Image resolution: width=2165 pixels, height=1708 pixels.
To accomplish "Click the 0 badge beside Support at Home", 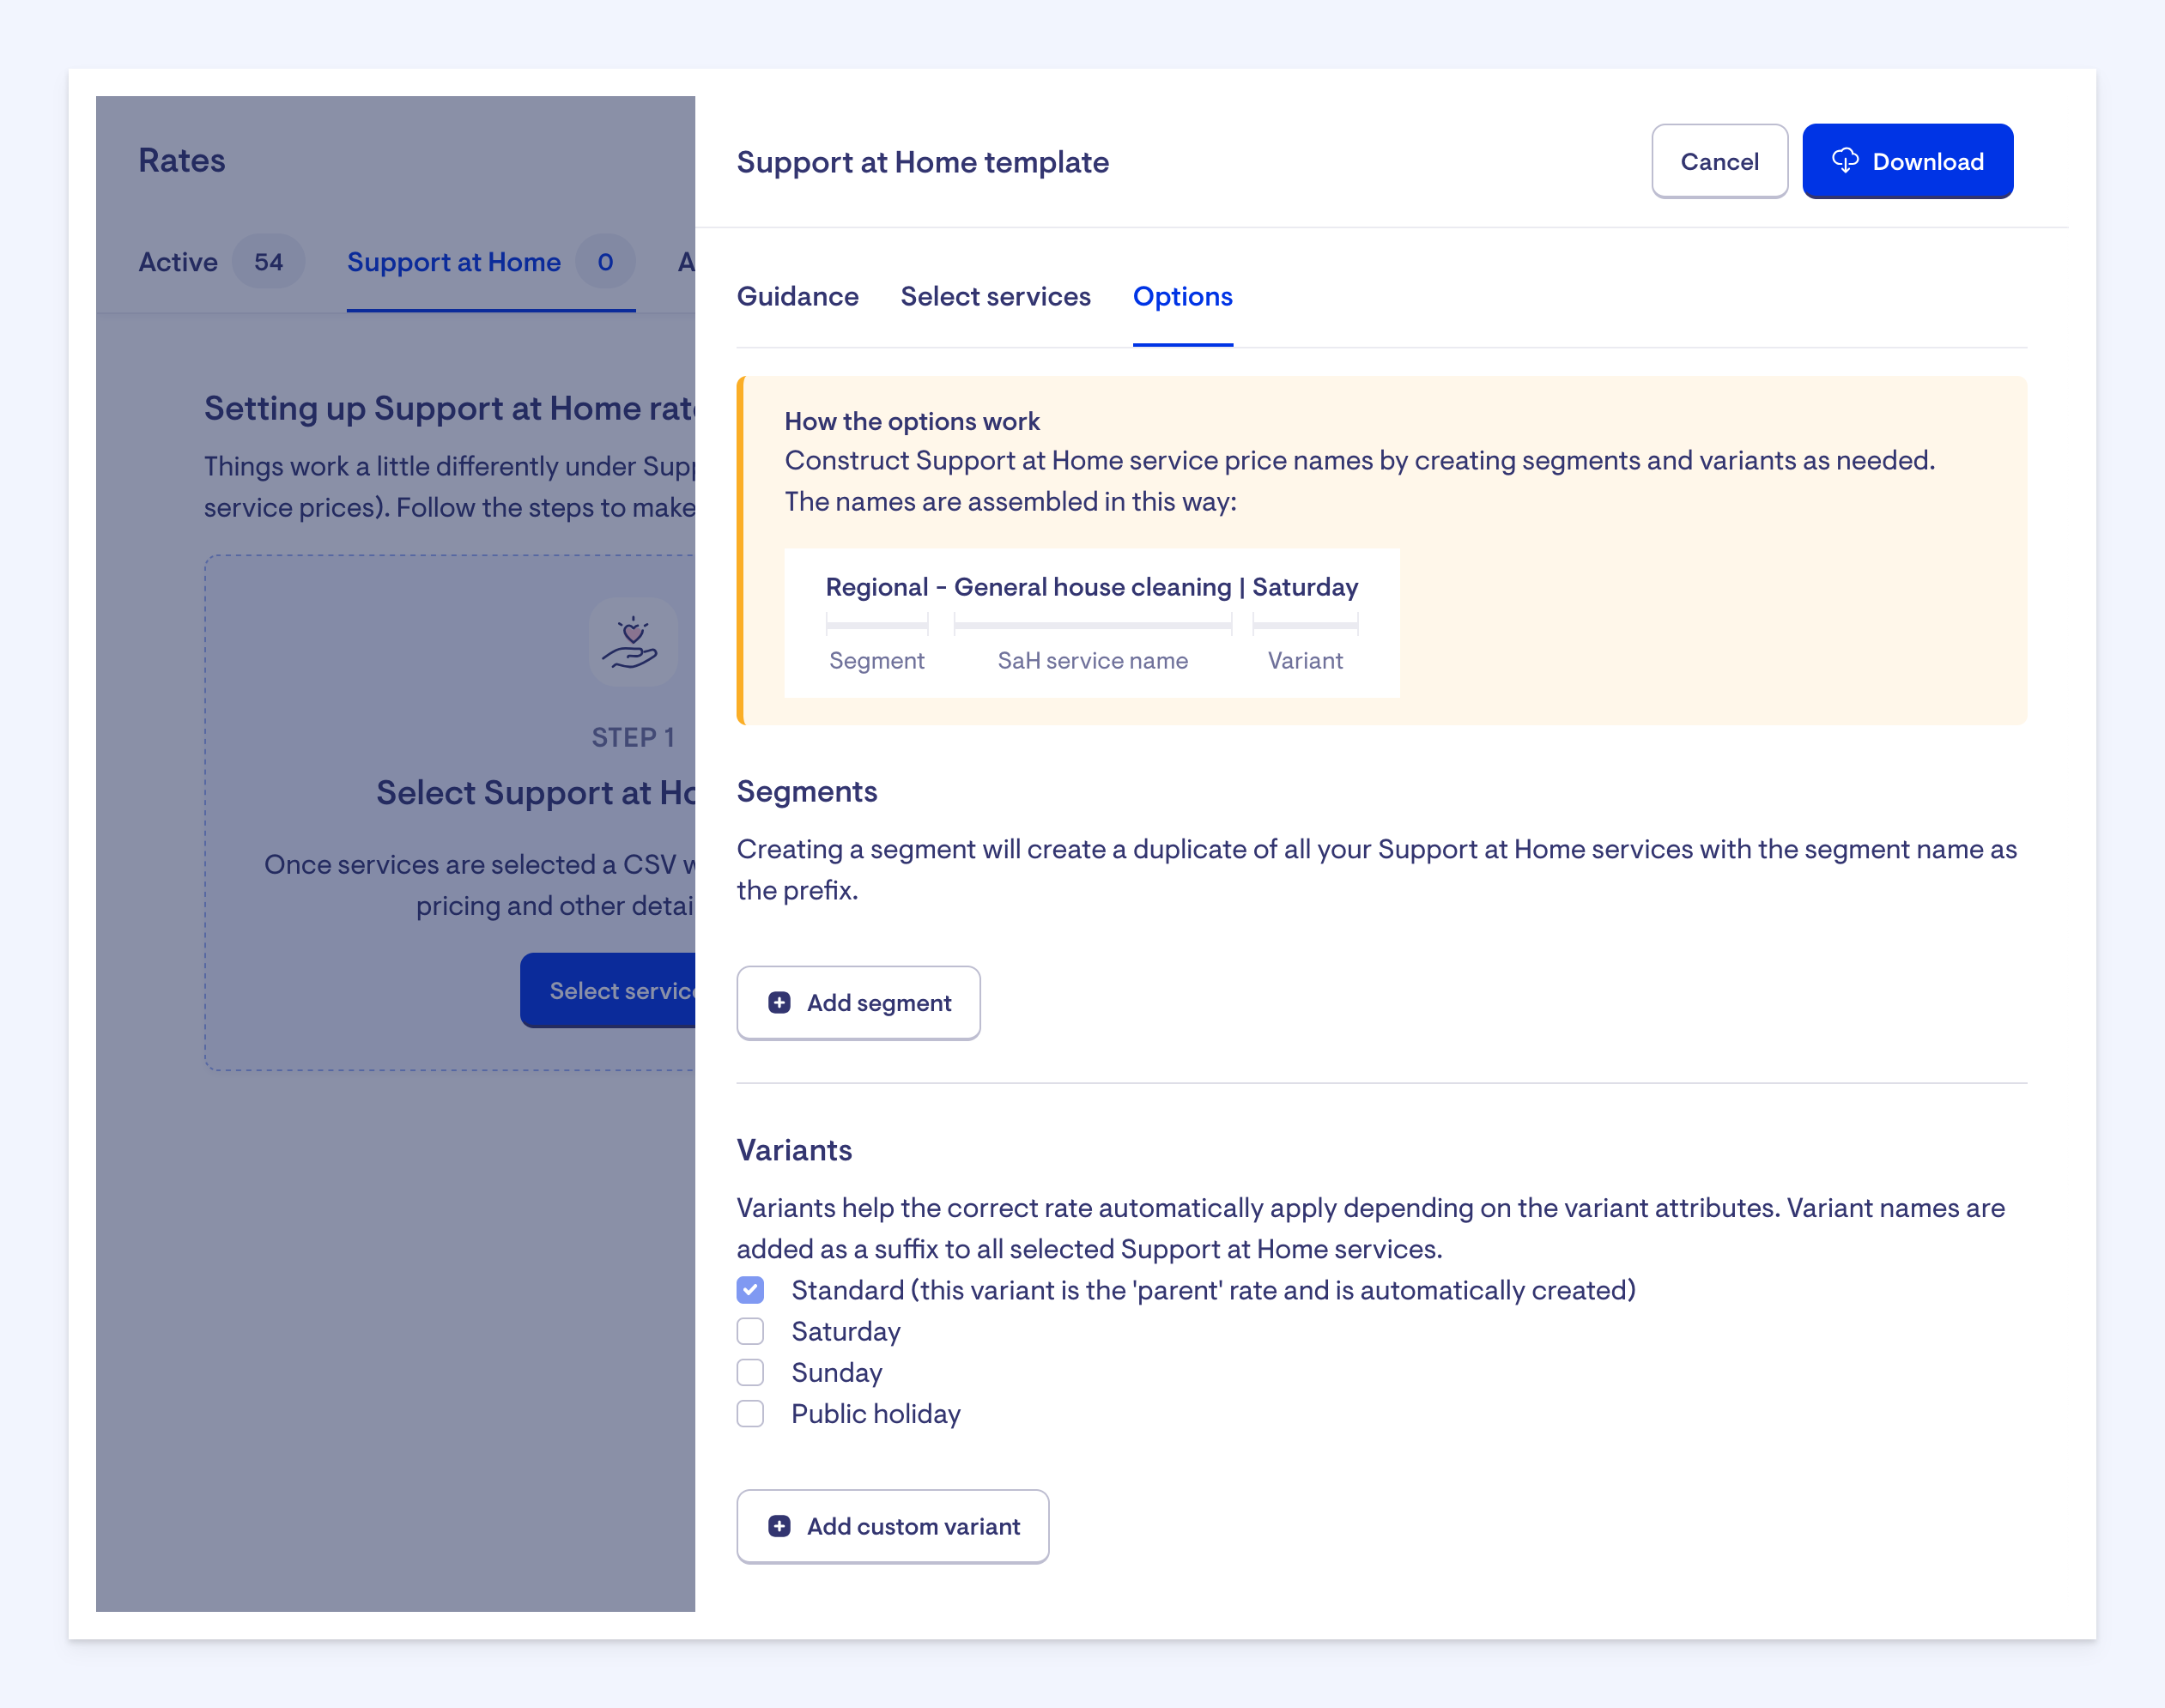I will pos(605,262).
